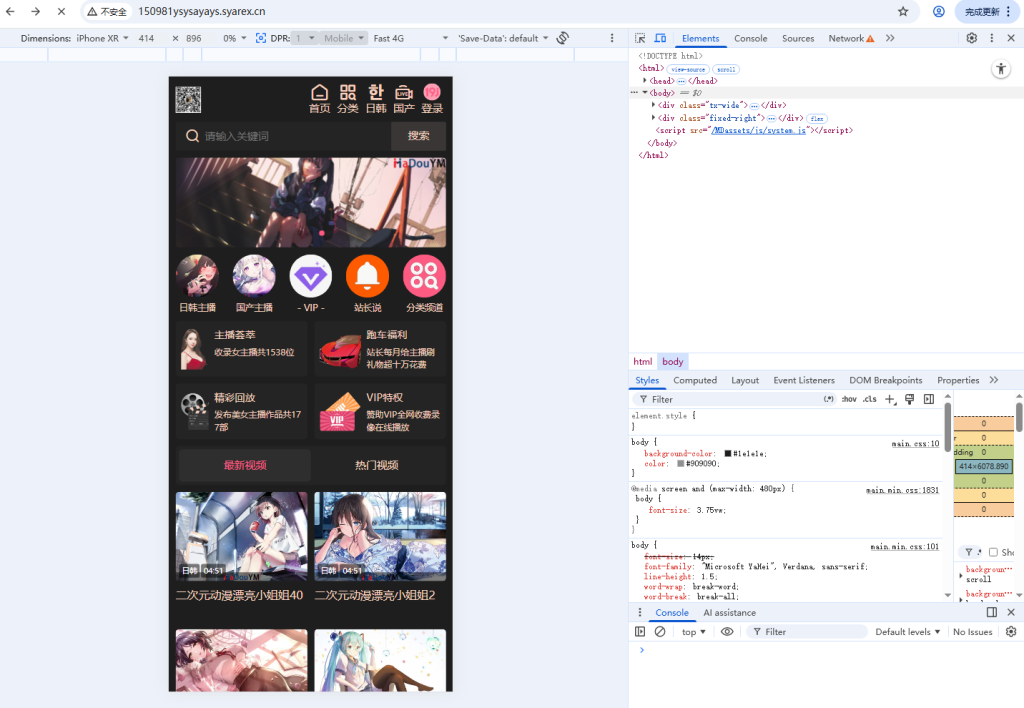
Task: Open DevTools settings gear
Action: point(972,38)
